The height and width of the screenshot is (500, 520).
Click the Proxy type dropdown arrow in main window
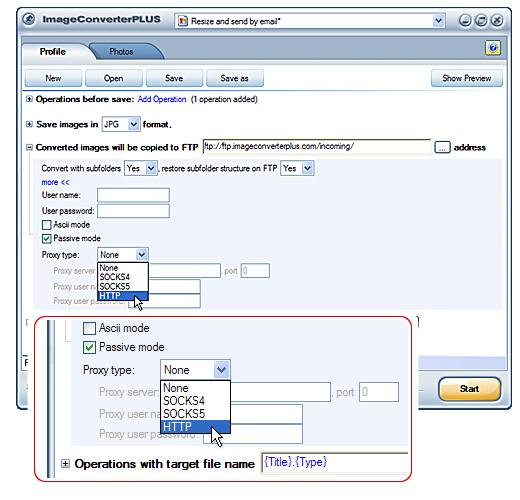141,255
